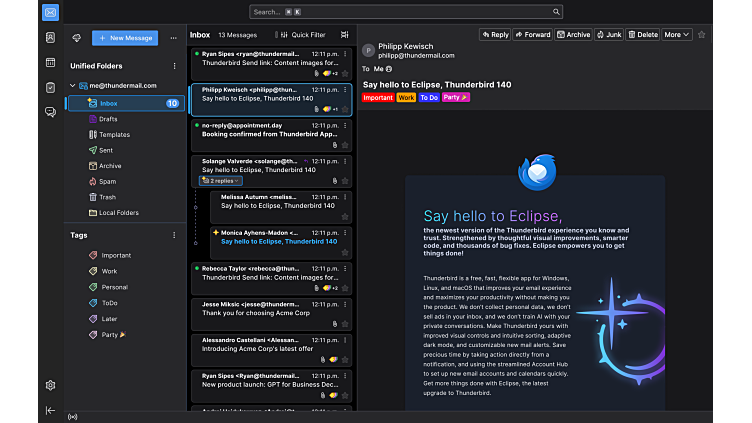Viewport: 752px width, 423px height.
Task: Click the New Message button
Action: click(125, 38)
